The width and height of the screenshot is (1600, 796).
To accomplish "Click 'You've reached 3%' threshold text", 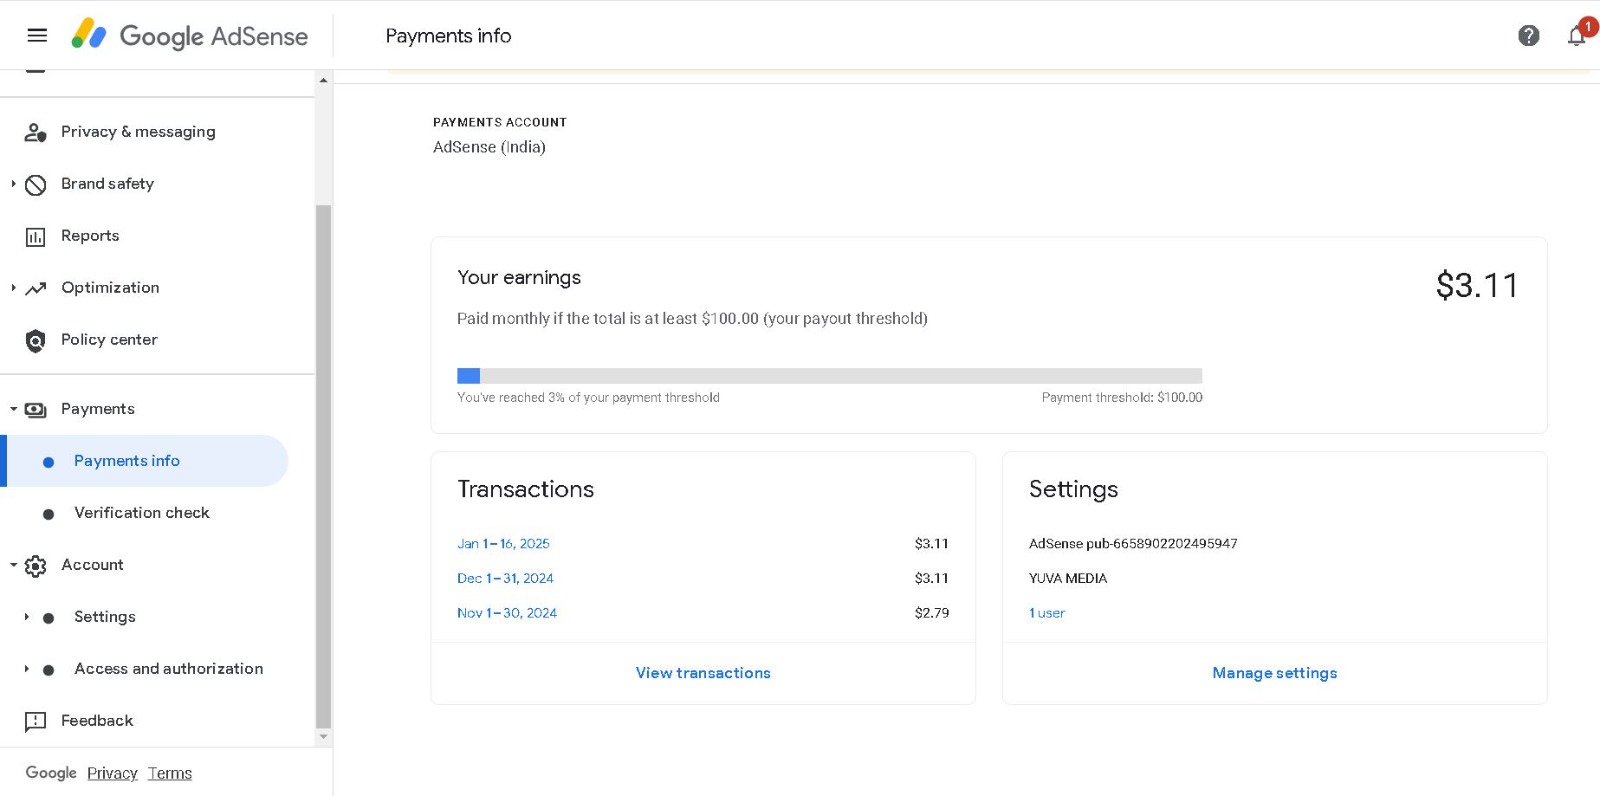I will [x=588, y=398].
